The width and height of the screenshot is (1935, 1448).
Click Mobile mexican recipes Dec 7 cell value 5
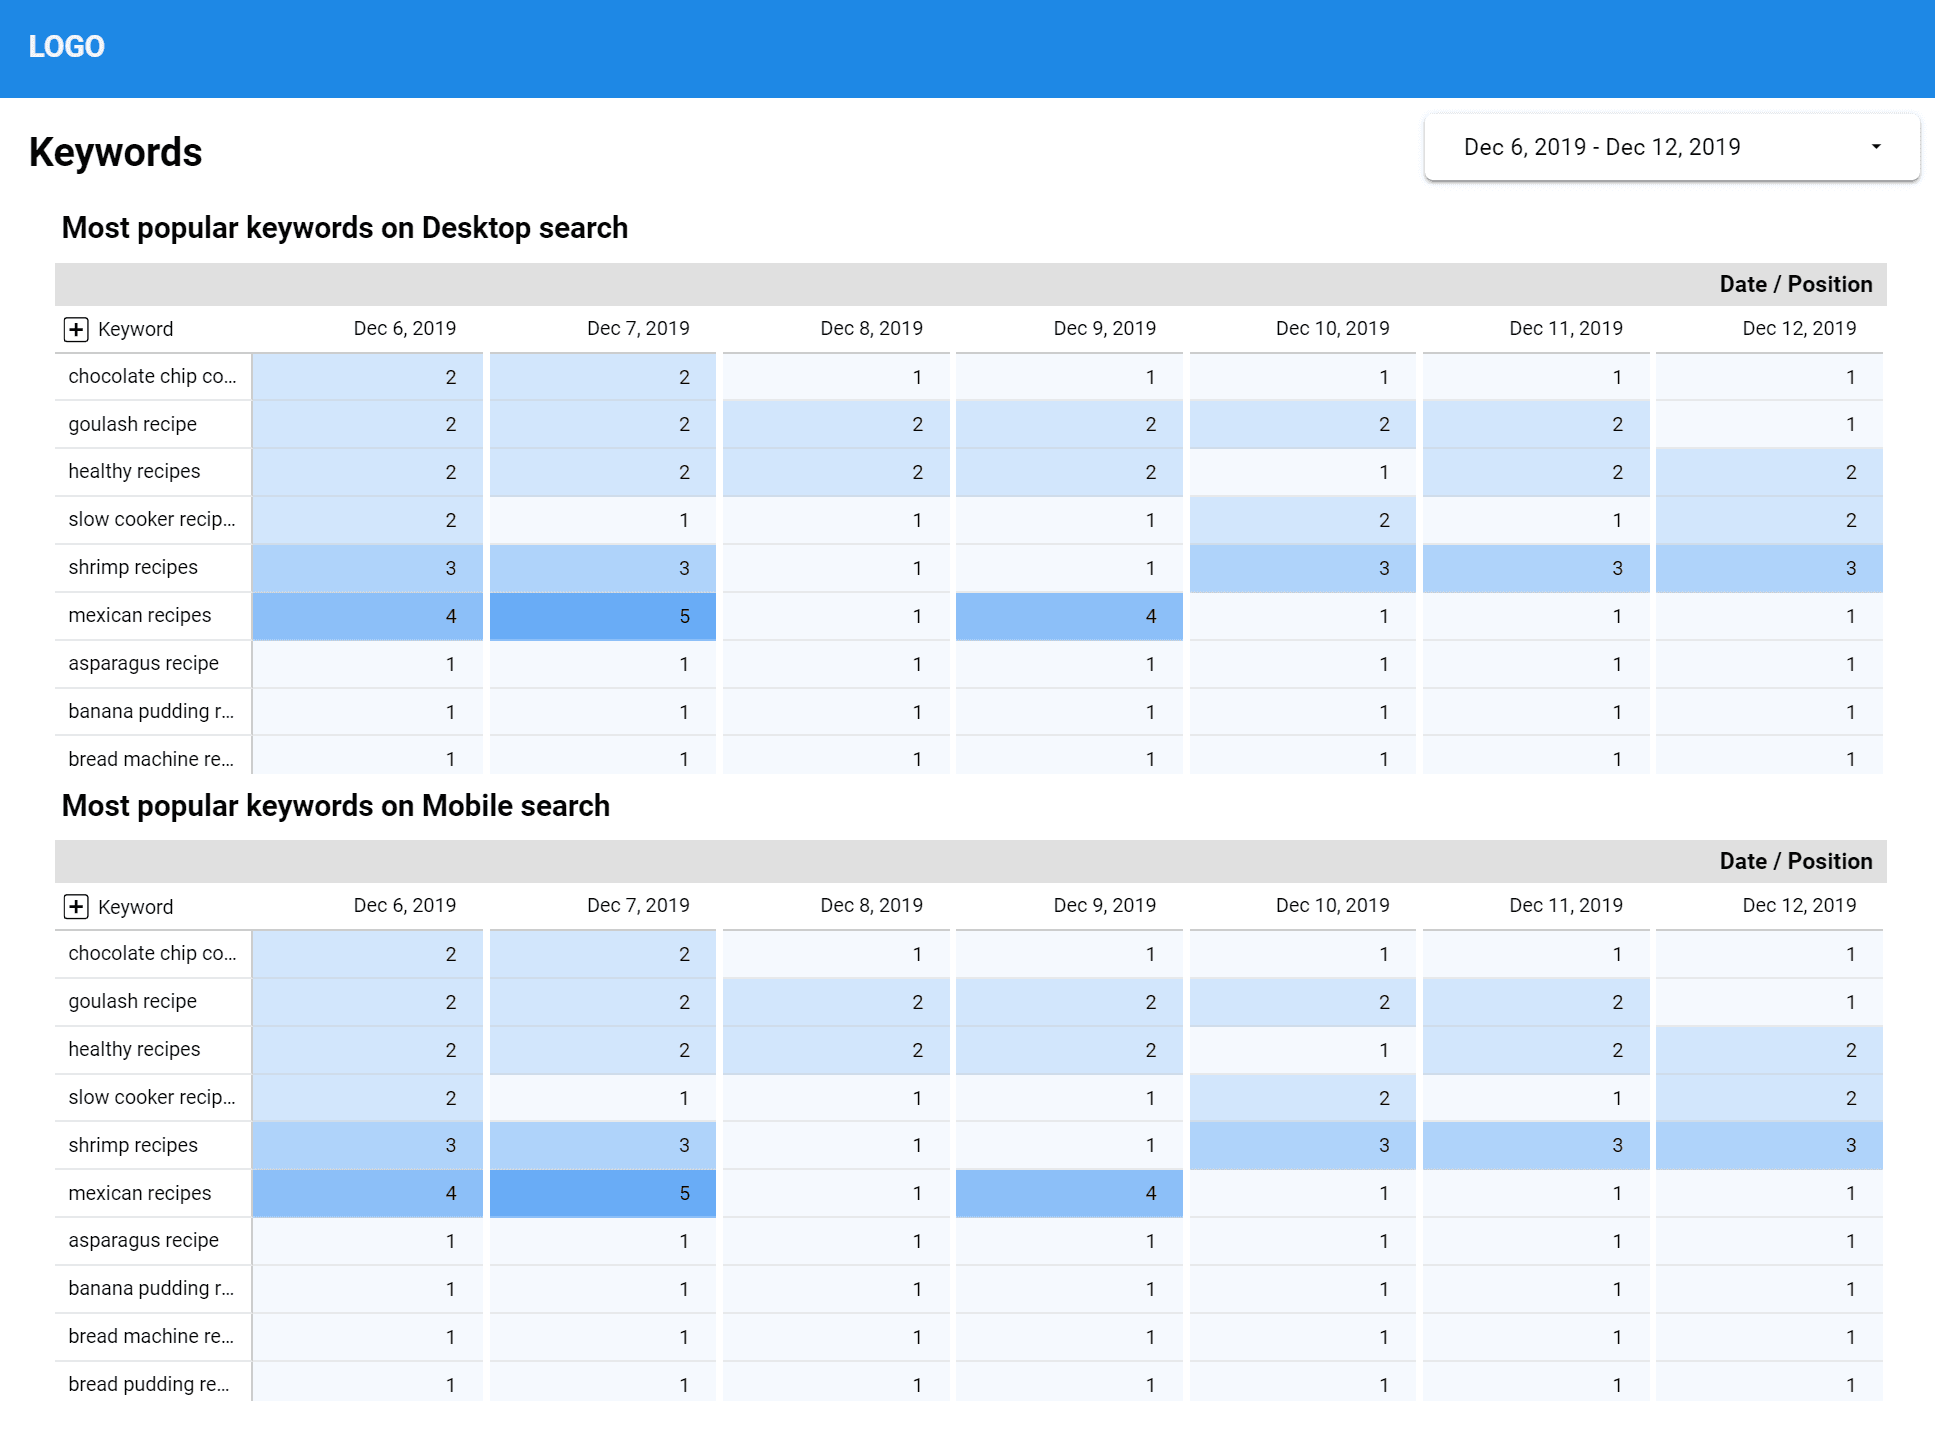coord(603,1193)
